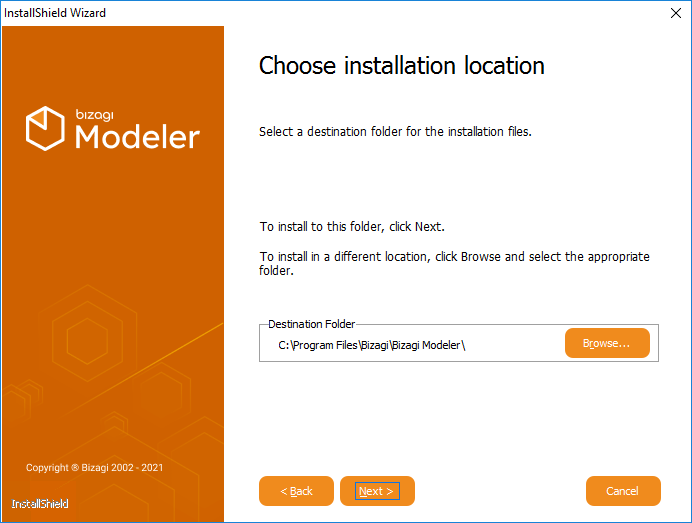The width and height of the screenshot is (692, 523).
Task: Click the Copyright Bizagi 2002 - 2021 text
Action: 94,467
